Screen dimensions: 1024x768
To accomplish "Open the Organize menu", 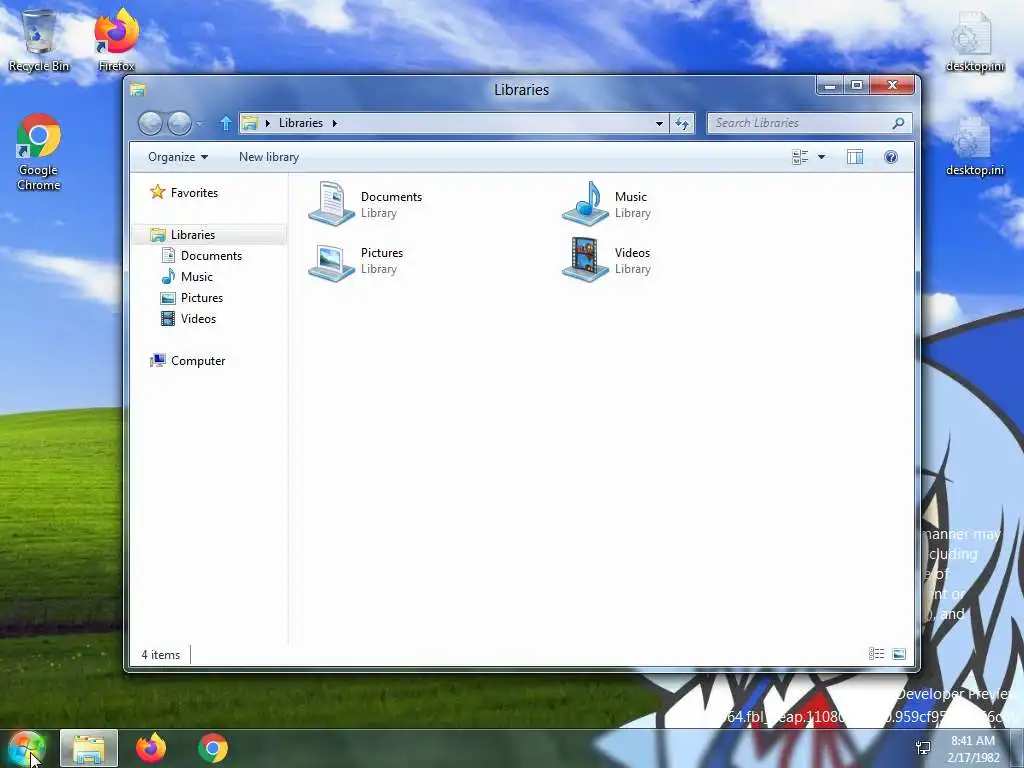I will click(x=178, y=157).
